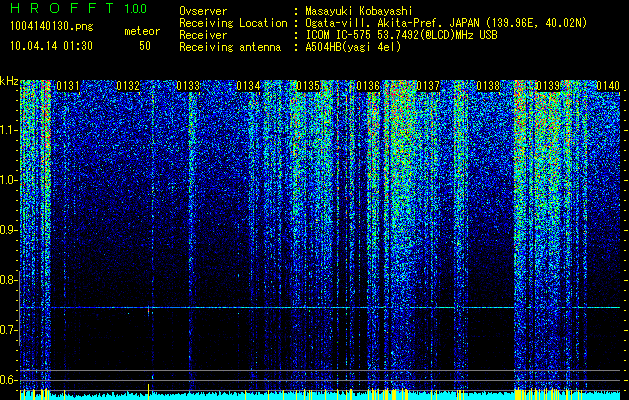Click the 0136 time marker
Viewport: 629px width, 400px height.
[x=368, y=86]
